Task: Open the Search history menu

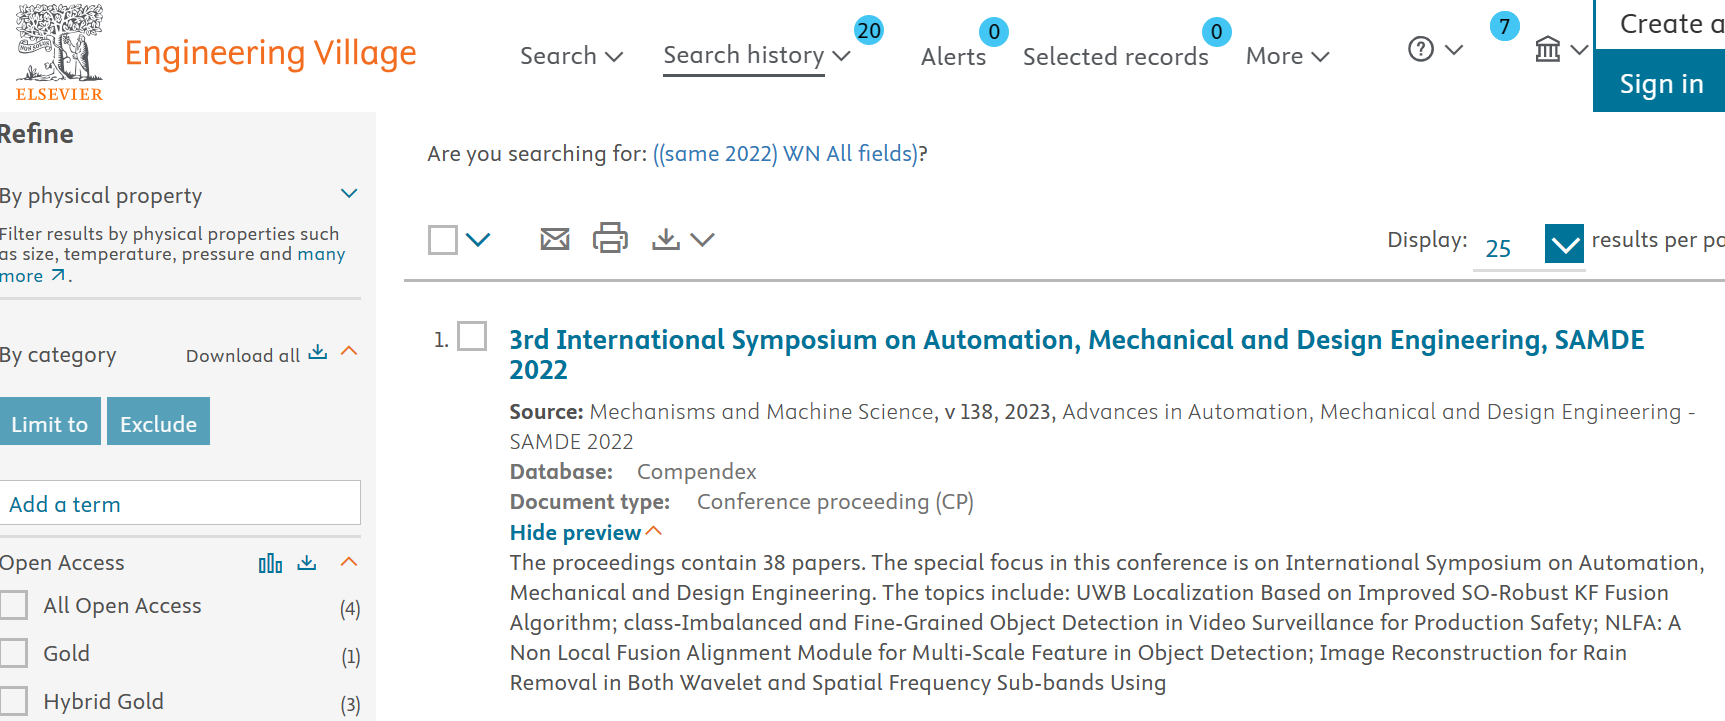Action: pos(744,55)
